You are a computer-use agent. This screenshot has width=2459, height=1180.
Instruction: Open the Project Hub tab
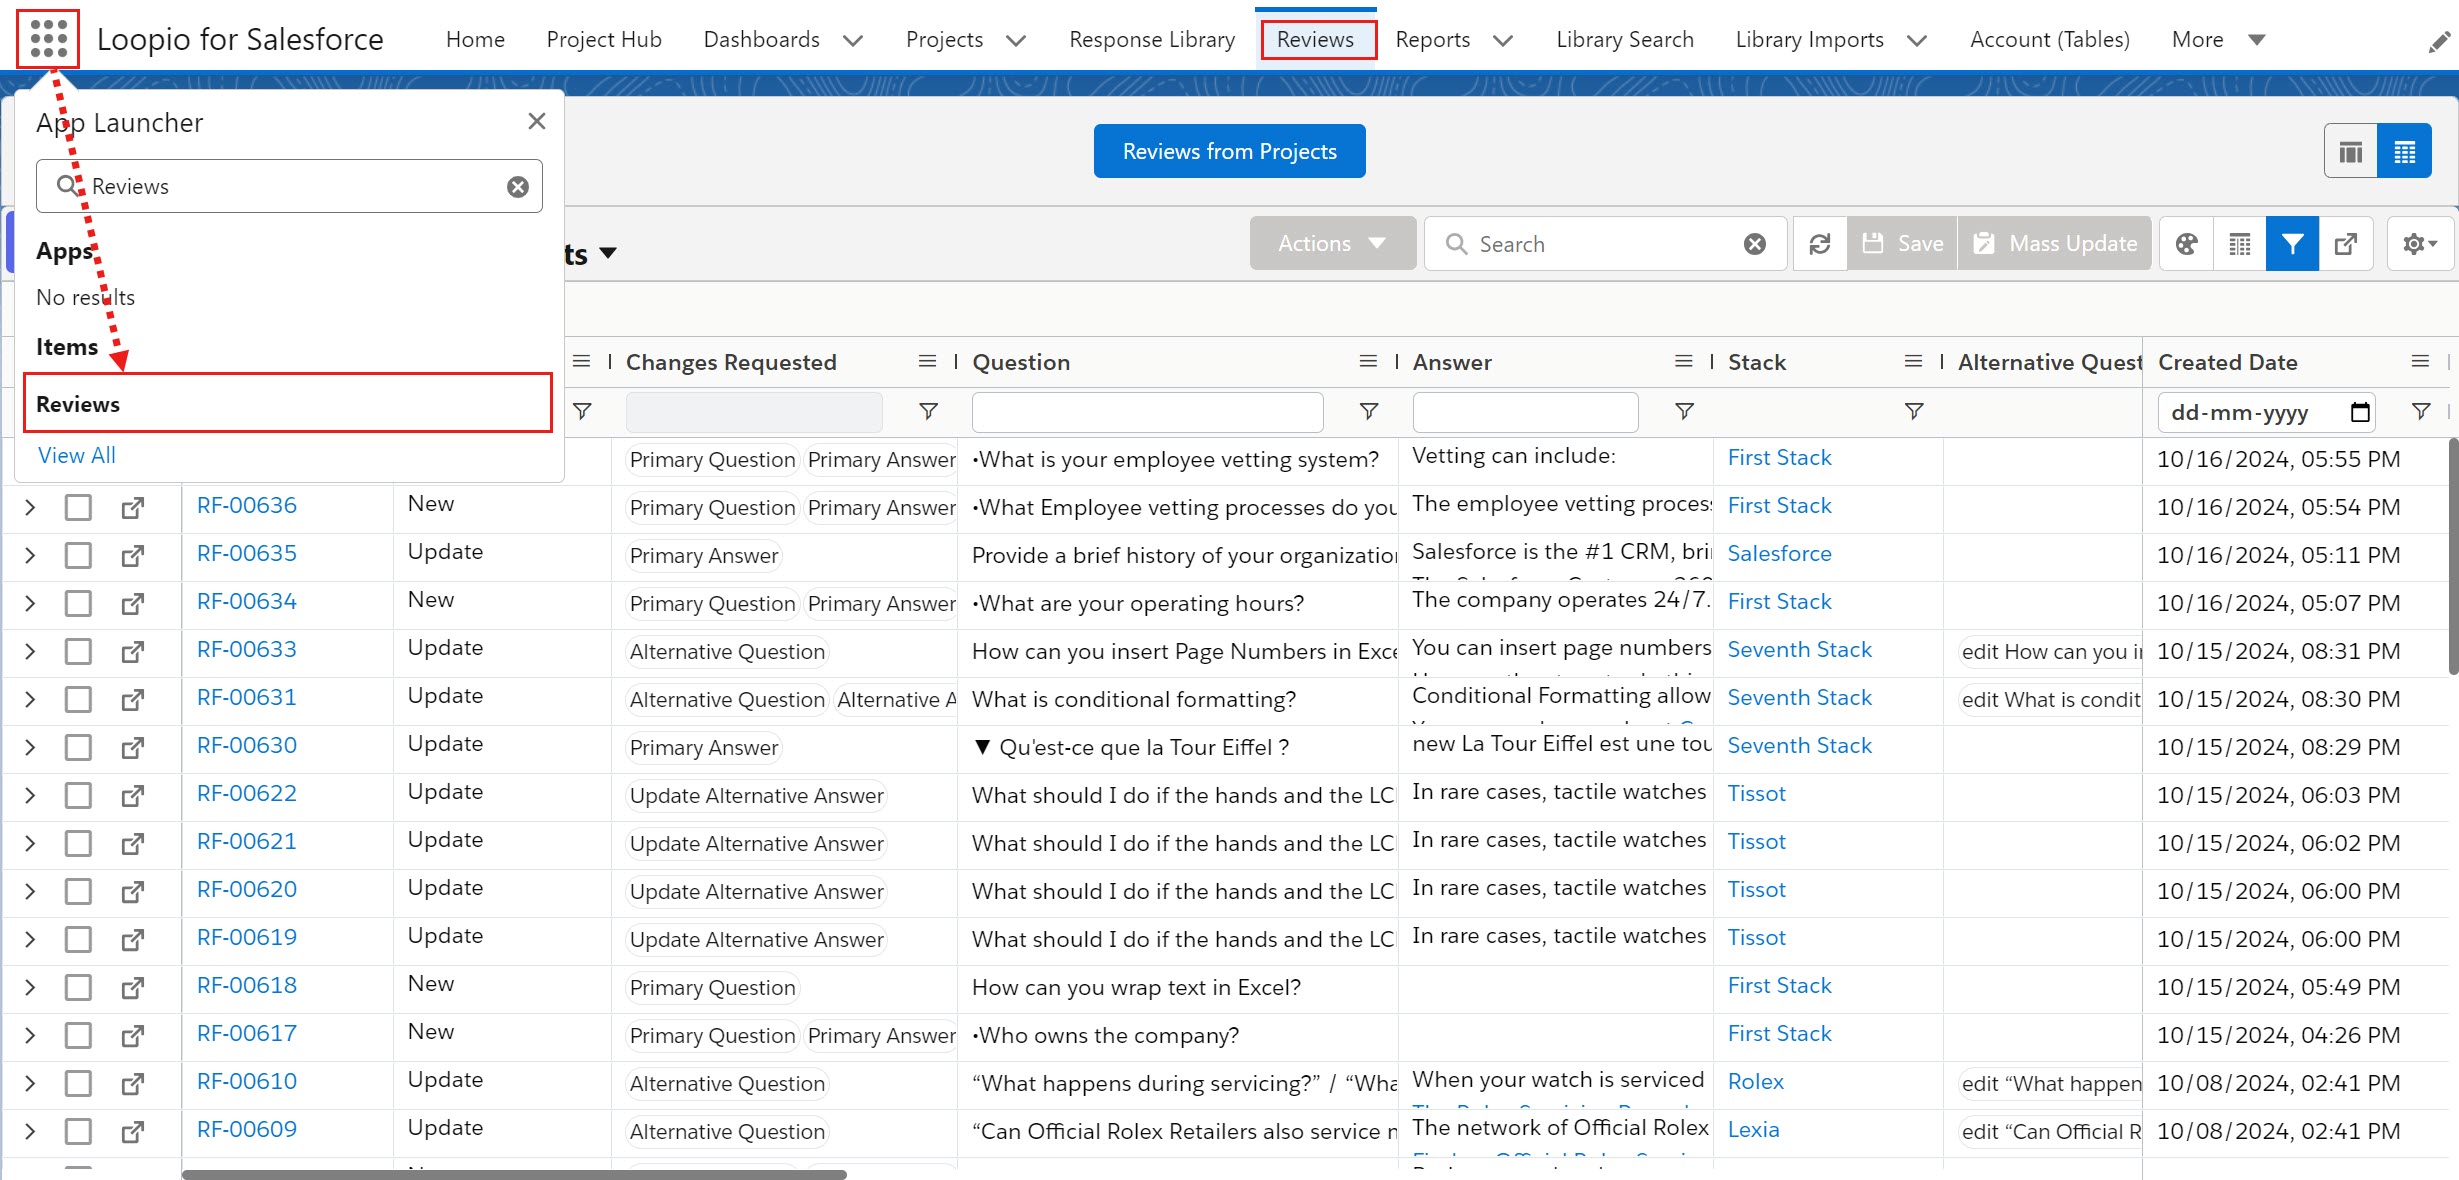click(x=604, y=40)
